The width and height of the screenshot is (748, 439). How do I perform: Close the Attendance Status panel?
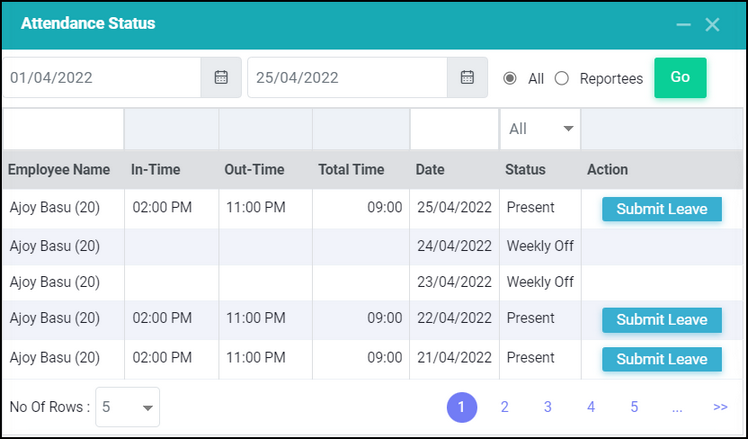pos(712,24)
